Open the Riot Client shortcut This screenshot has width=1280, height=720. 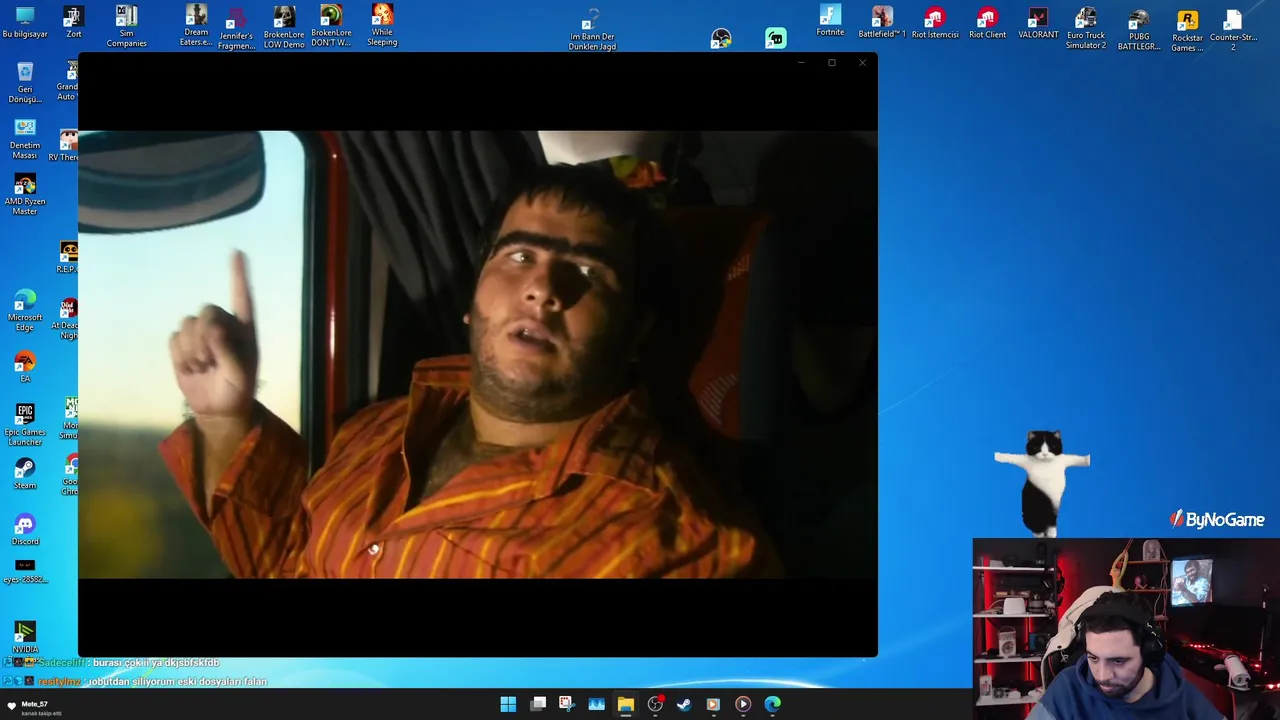tap(987, 22)
